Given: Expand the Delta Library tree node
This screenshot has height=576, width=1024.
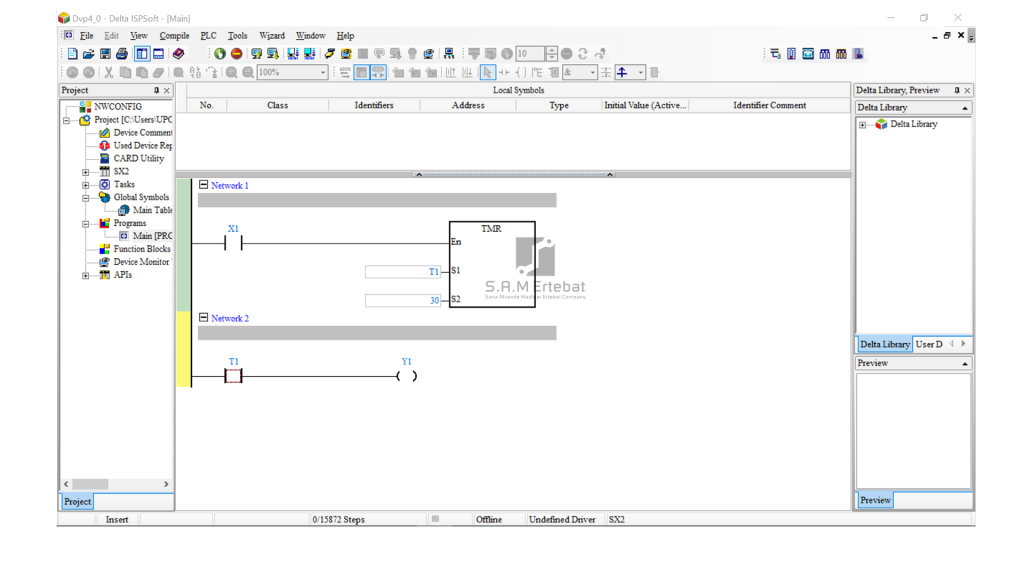Looking at the screenshot, I should pyautogui.click(x=863, y=125).
